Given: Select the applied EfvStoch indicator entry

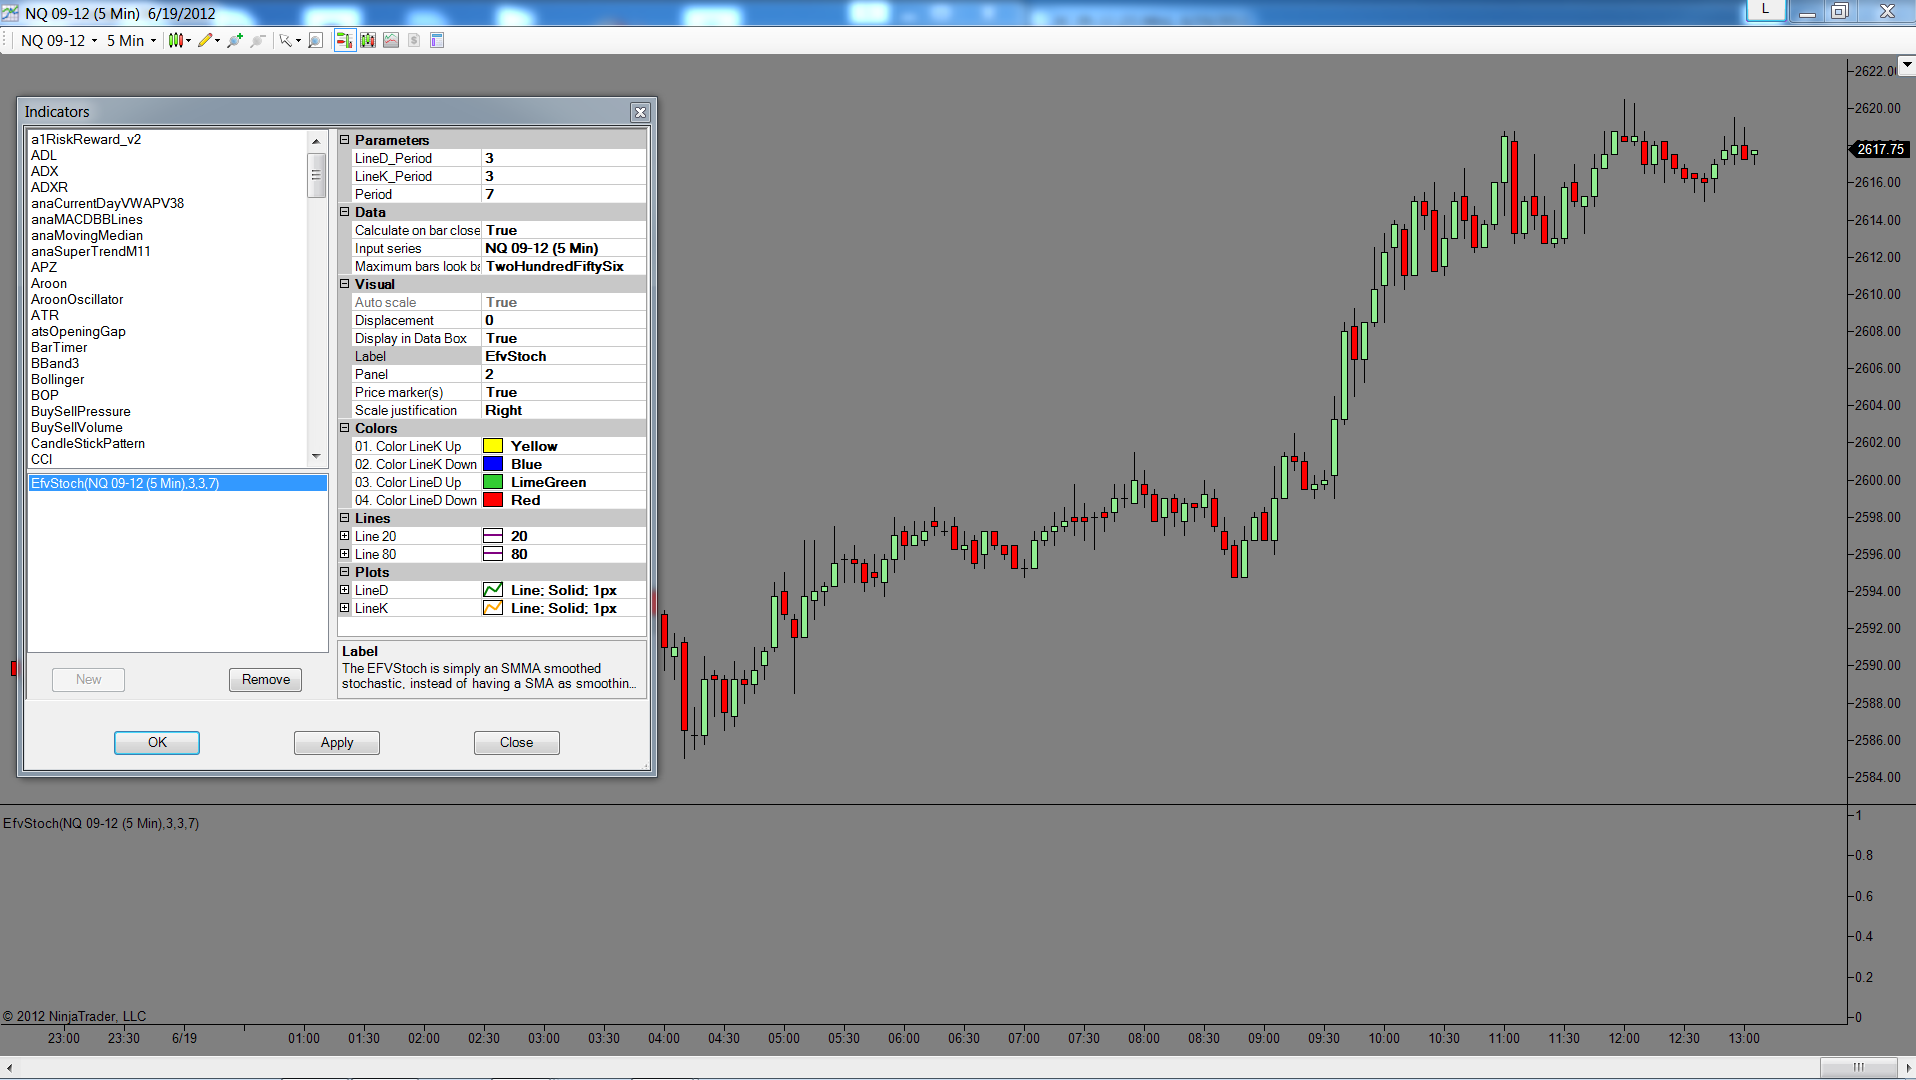Looking at the screenshot, I should (178, 483).
